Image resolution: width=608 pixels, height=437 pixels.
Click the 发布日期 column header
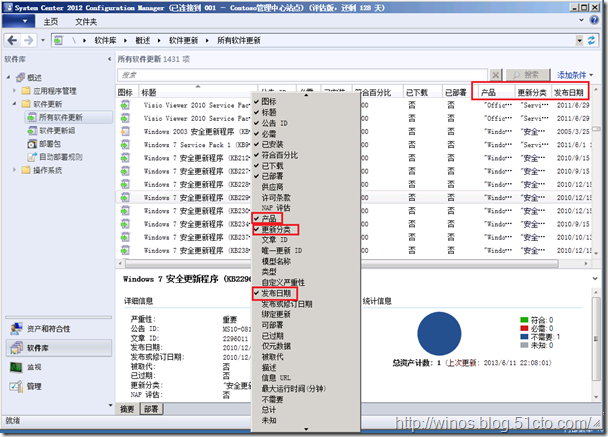(x=570, y=92)
